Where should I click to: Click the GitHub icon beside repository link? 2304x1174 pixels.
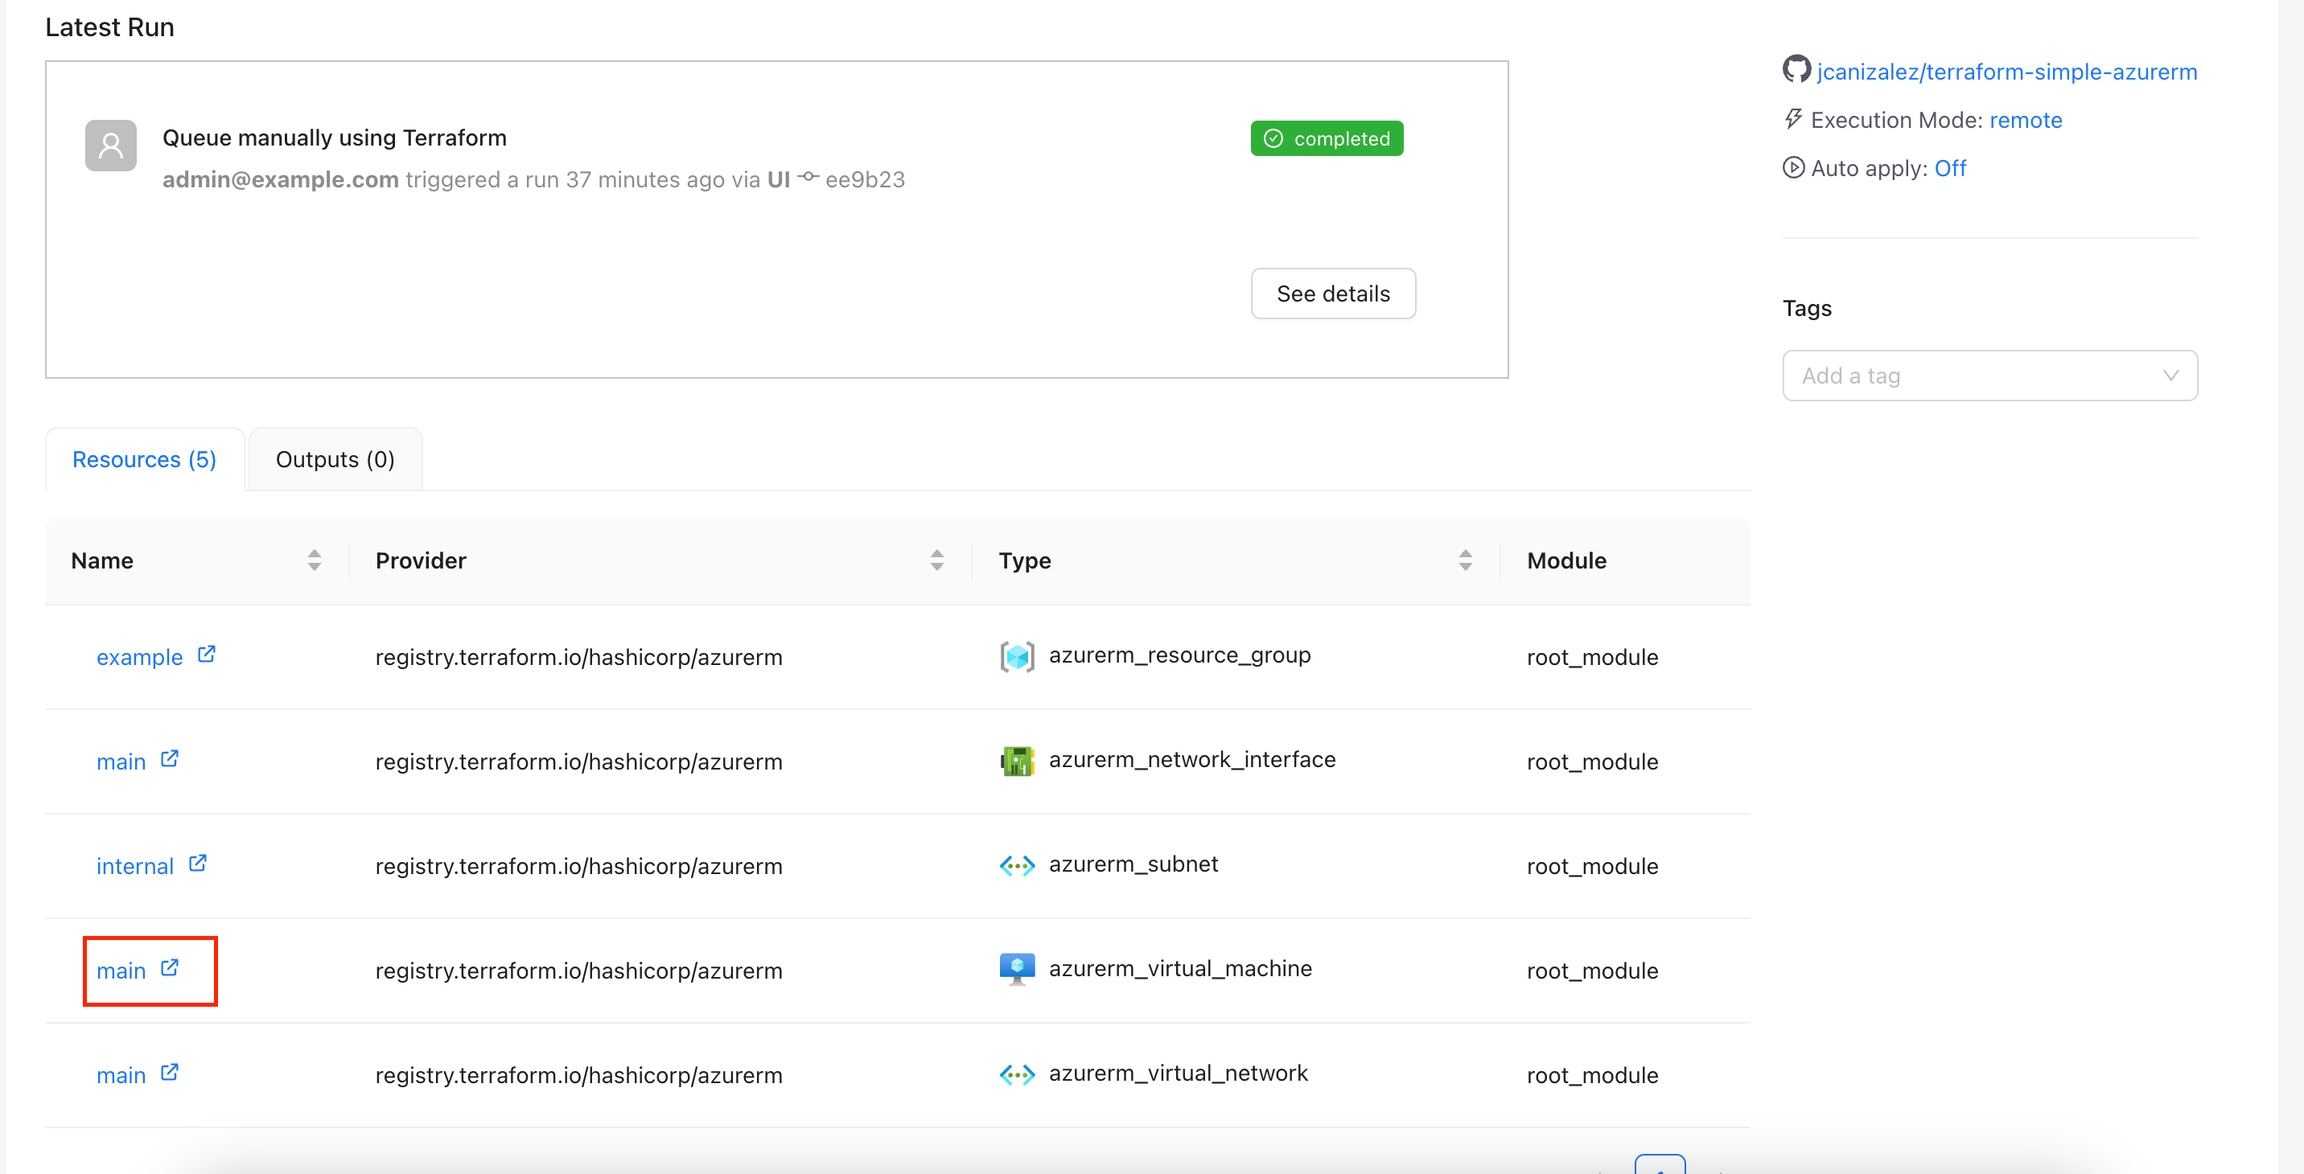tap(1796, 70)
